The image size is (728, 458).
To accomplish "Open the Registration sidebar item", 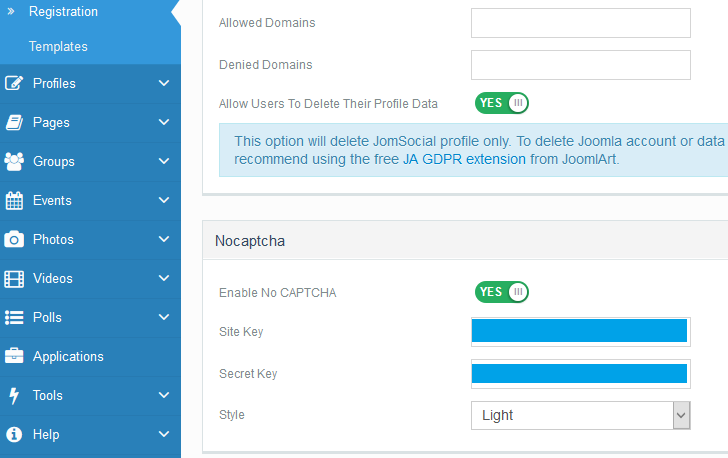I will (x=63, y=12).
